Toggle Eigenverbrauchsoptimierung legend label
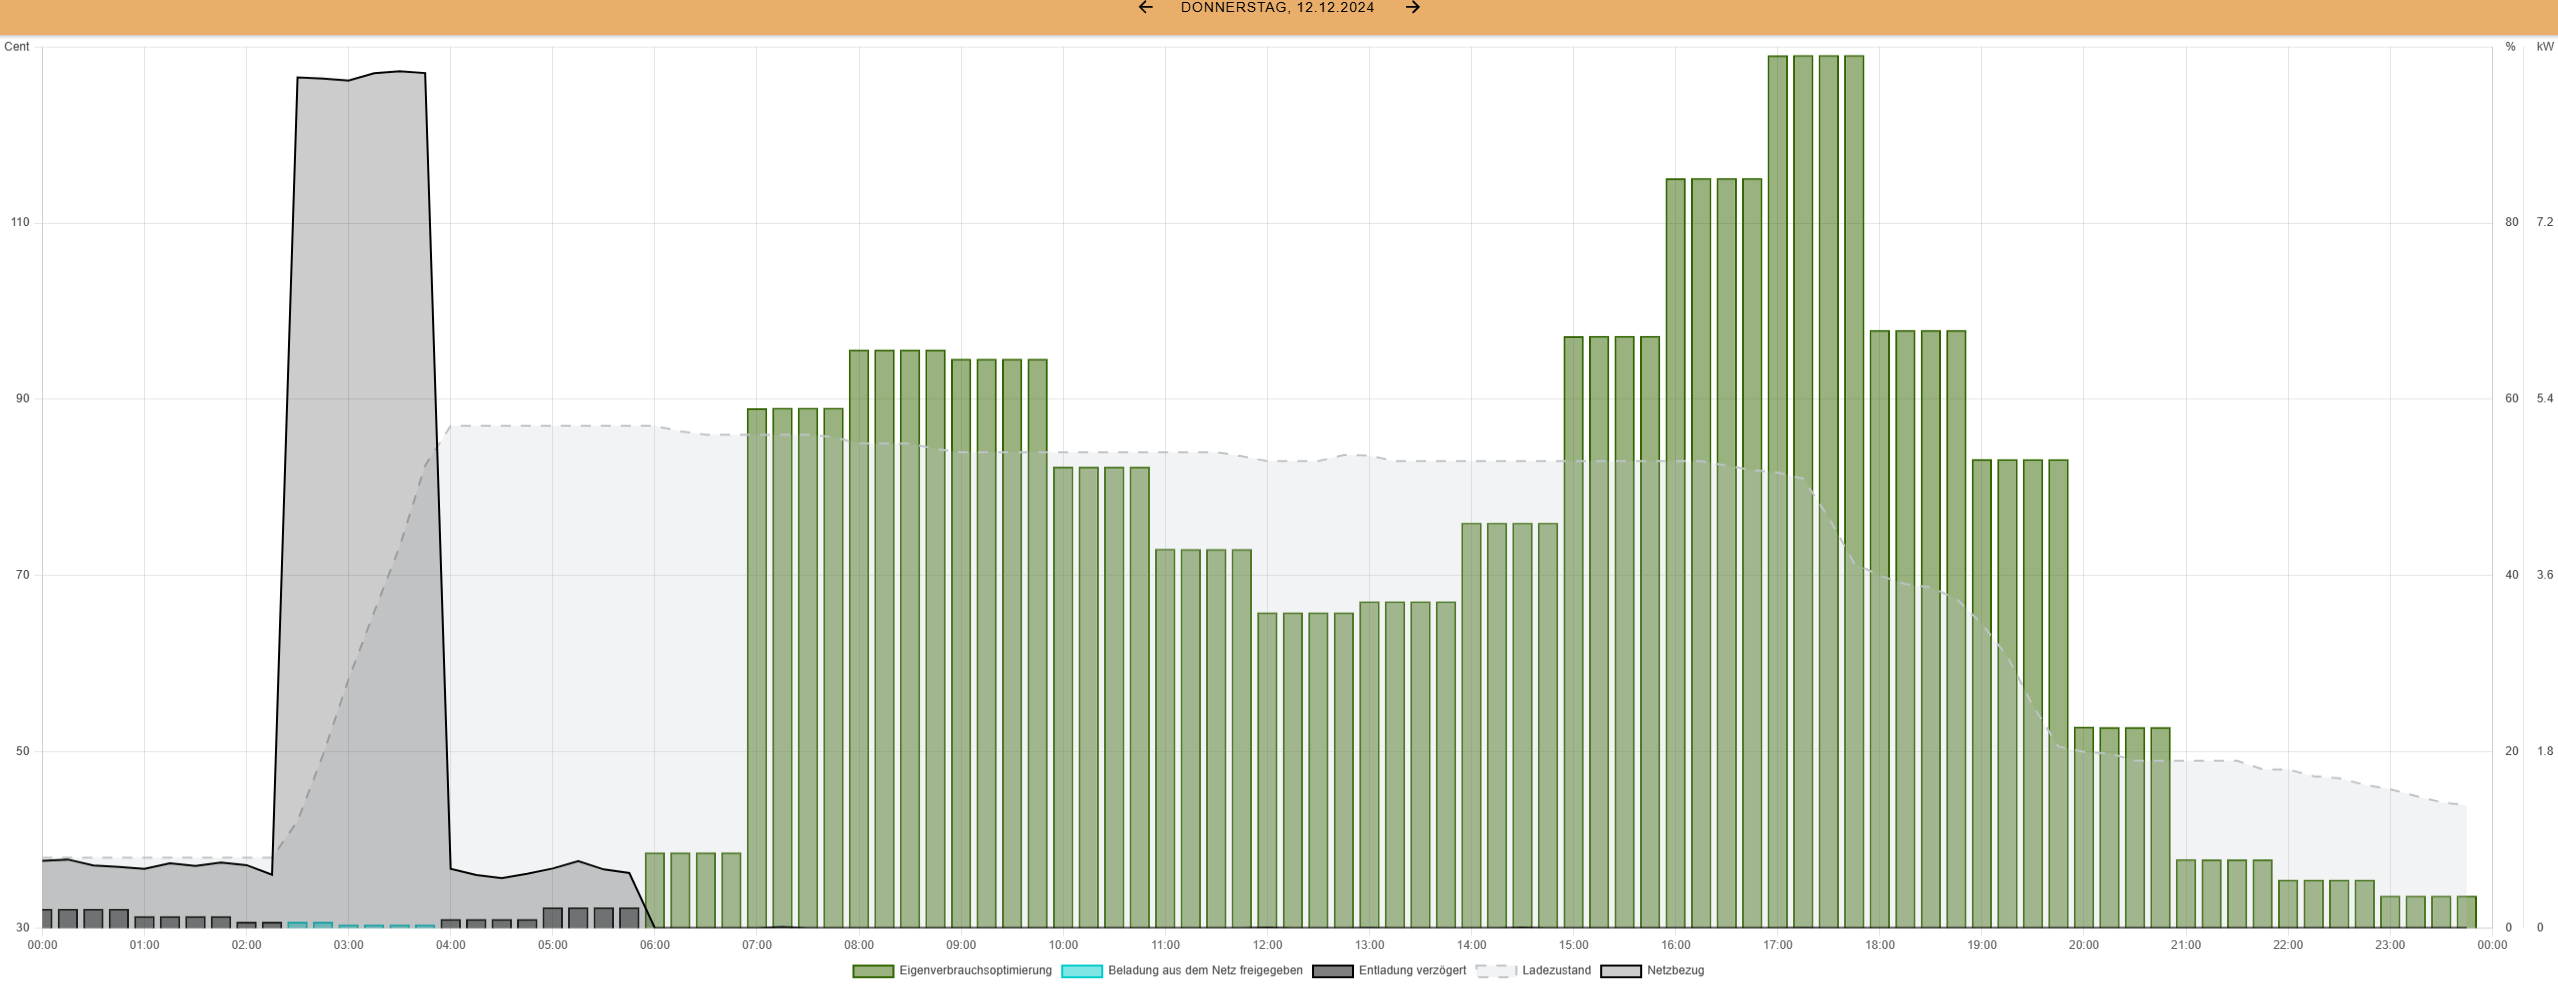The image size is (2558, 984). (x=975, y=970)
